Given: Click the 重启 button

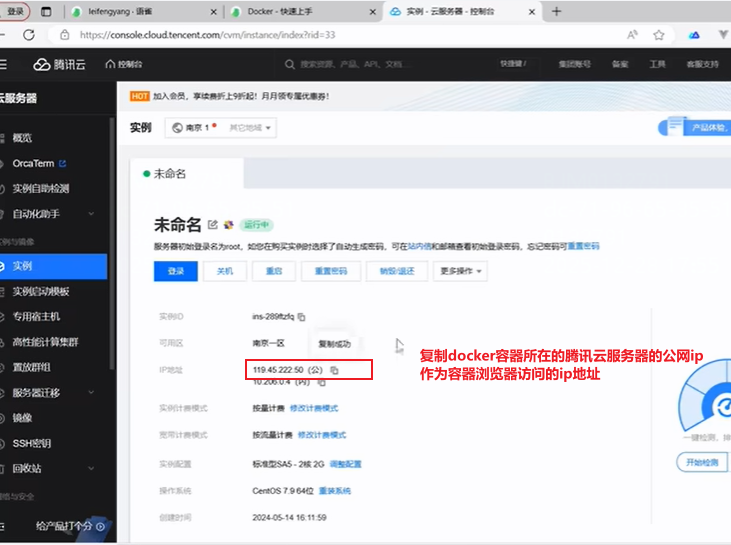Looking at the screenshot, I should (x=274, y=271).
